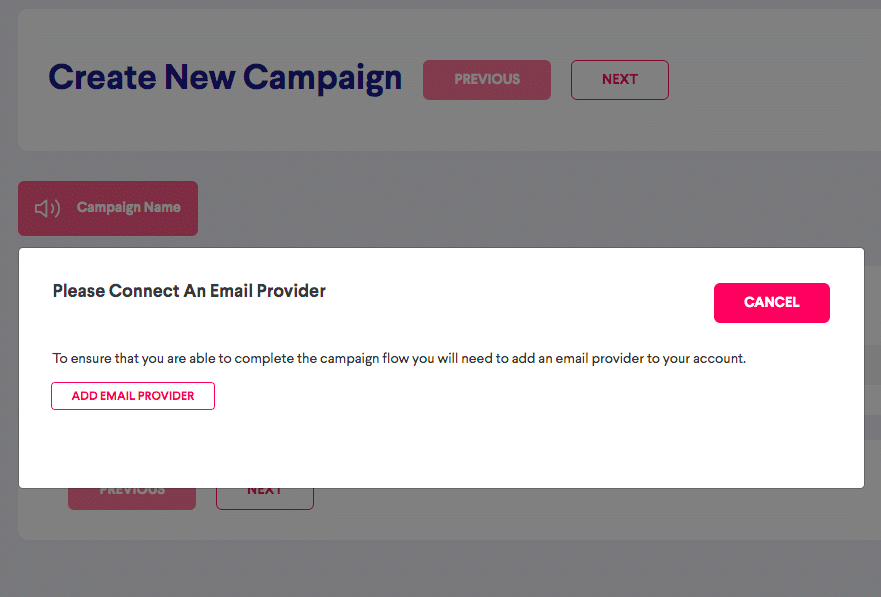Go to NEXT step in header
Image resolution: width=881 pixels, height=597 pixels.
pyautogui.click(x=620, y=80)
